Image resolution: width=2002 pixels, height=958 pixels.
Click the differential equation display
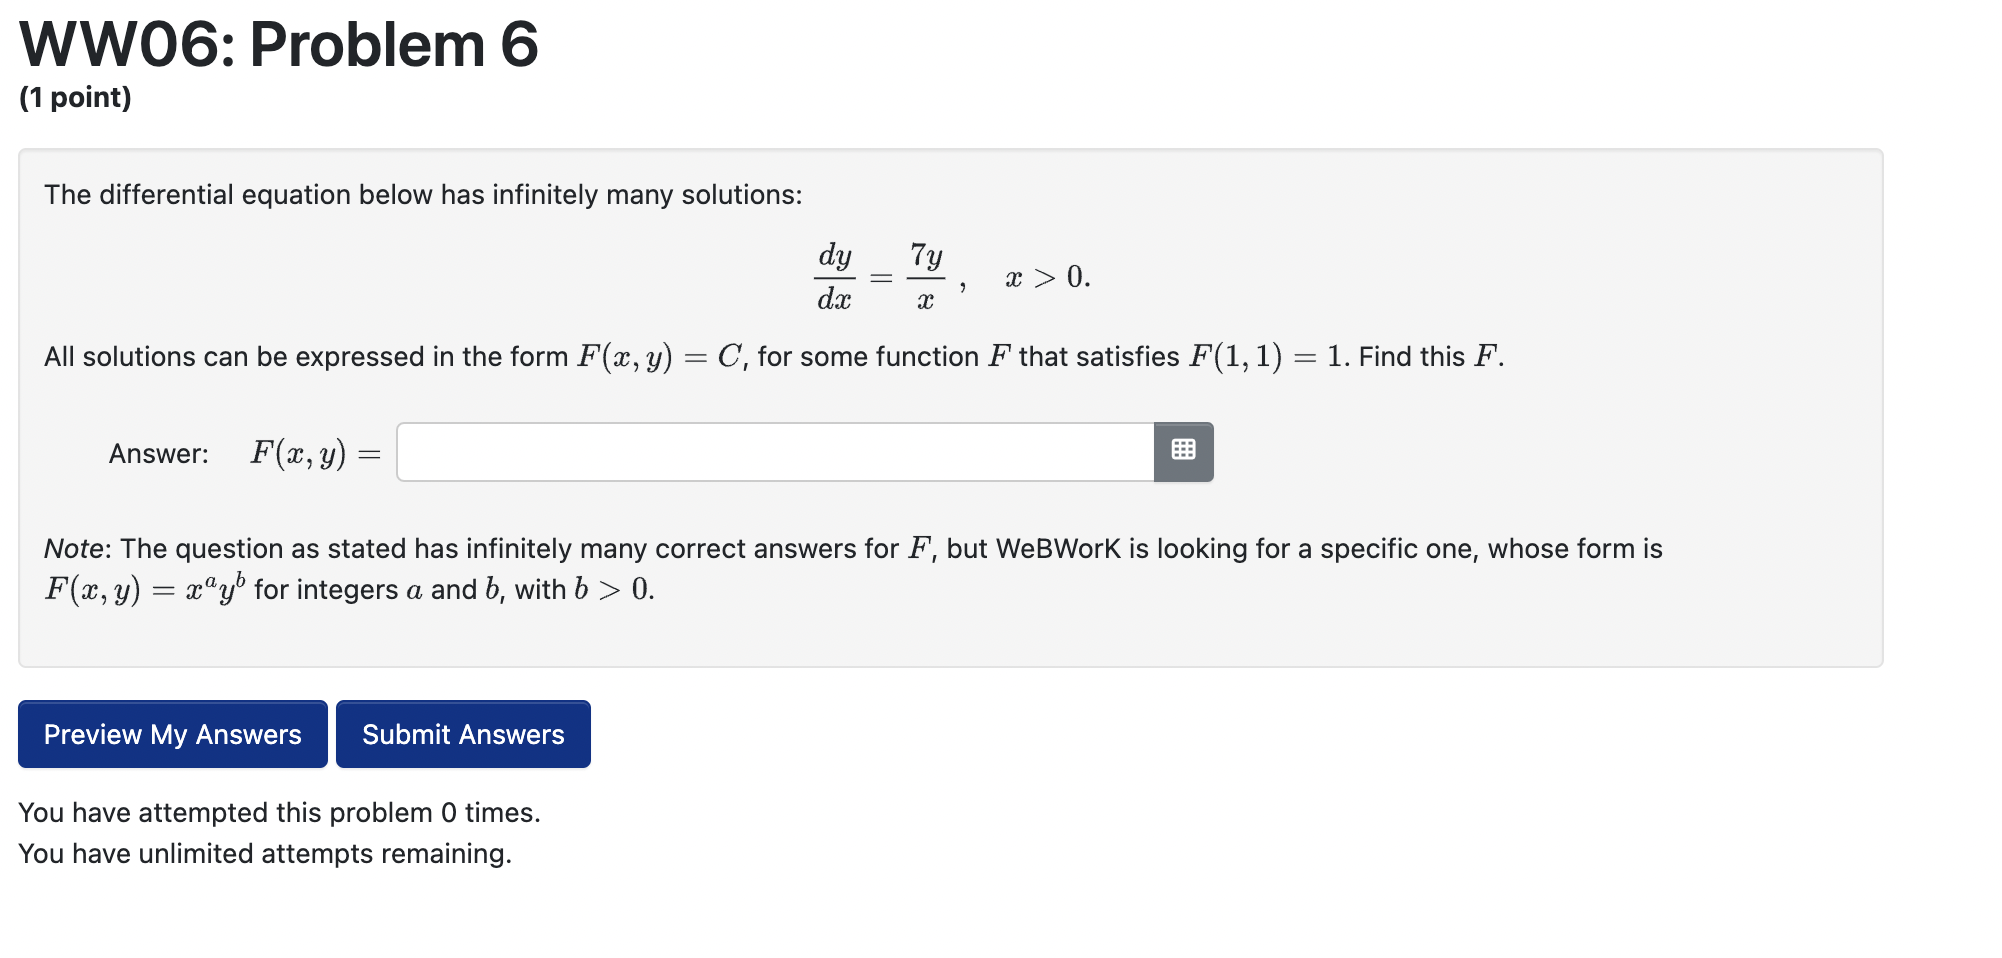pyautogui.click(x=950, y=274)
